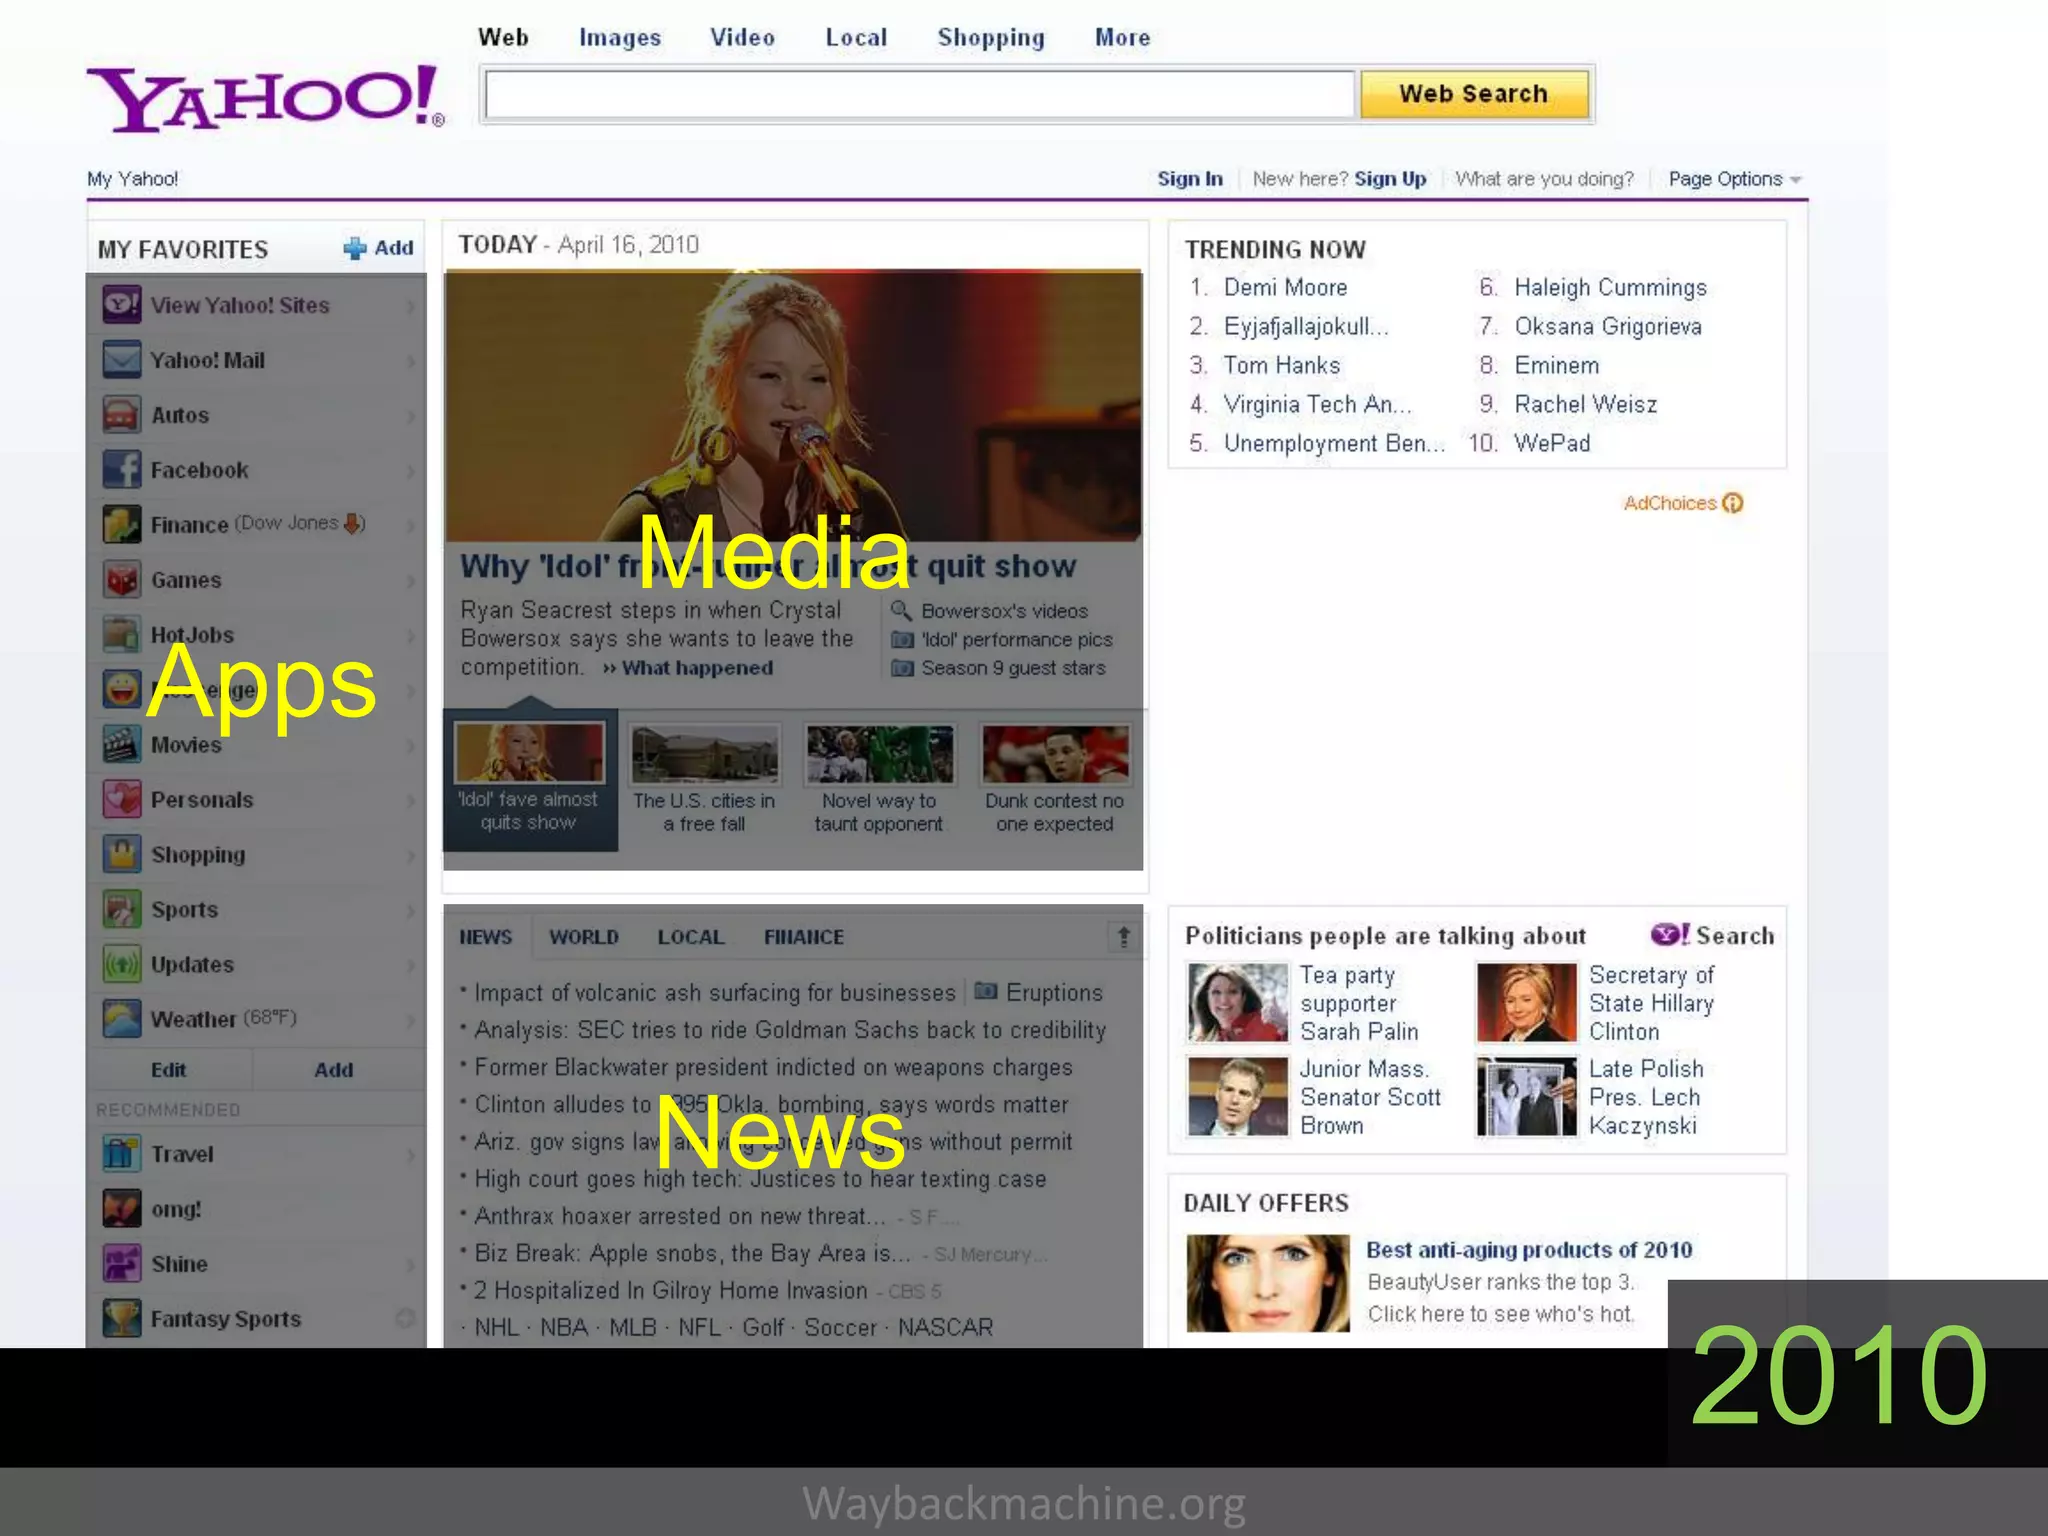Switch to the Video search tab

(742, 38)
